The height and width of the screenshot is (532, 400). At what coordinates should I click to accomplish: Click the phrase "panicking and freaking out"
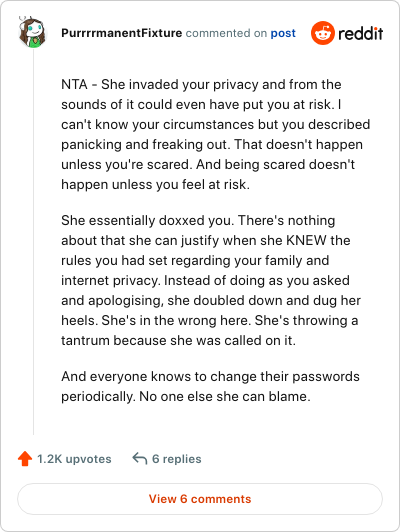(144, 145)
